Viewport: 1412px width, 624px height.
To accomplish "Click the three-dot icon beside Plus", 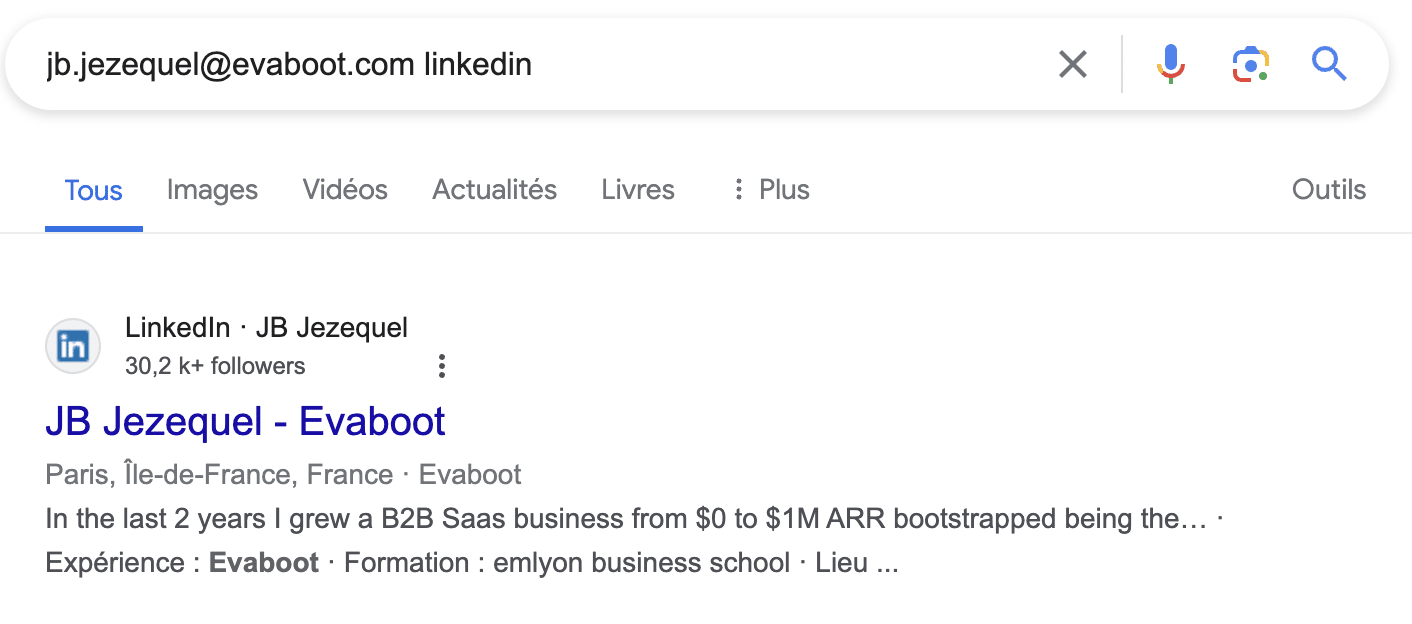I will [x=737, y=189].
